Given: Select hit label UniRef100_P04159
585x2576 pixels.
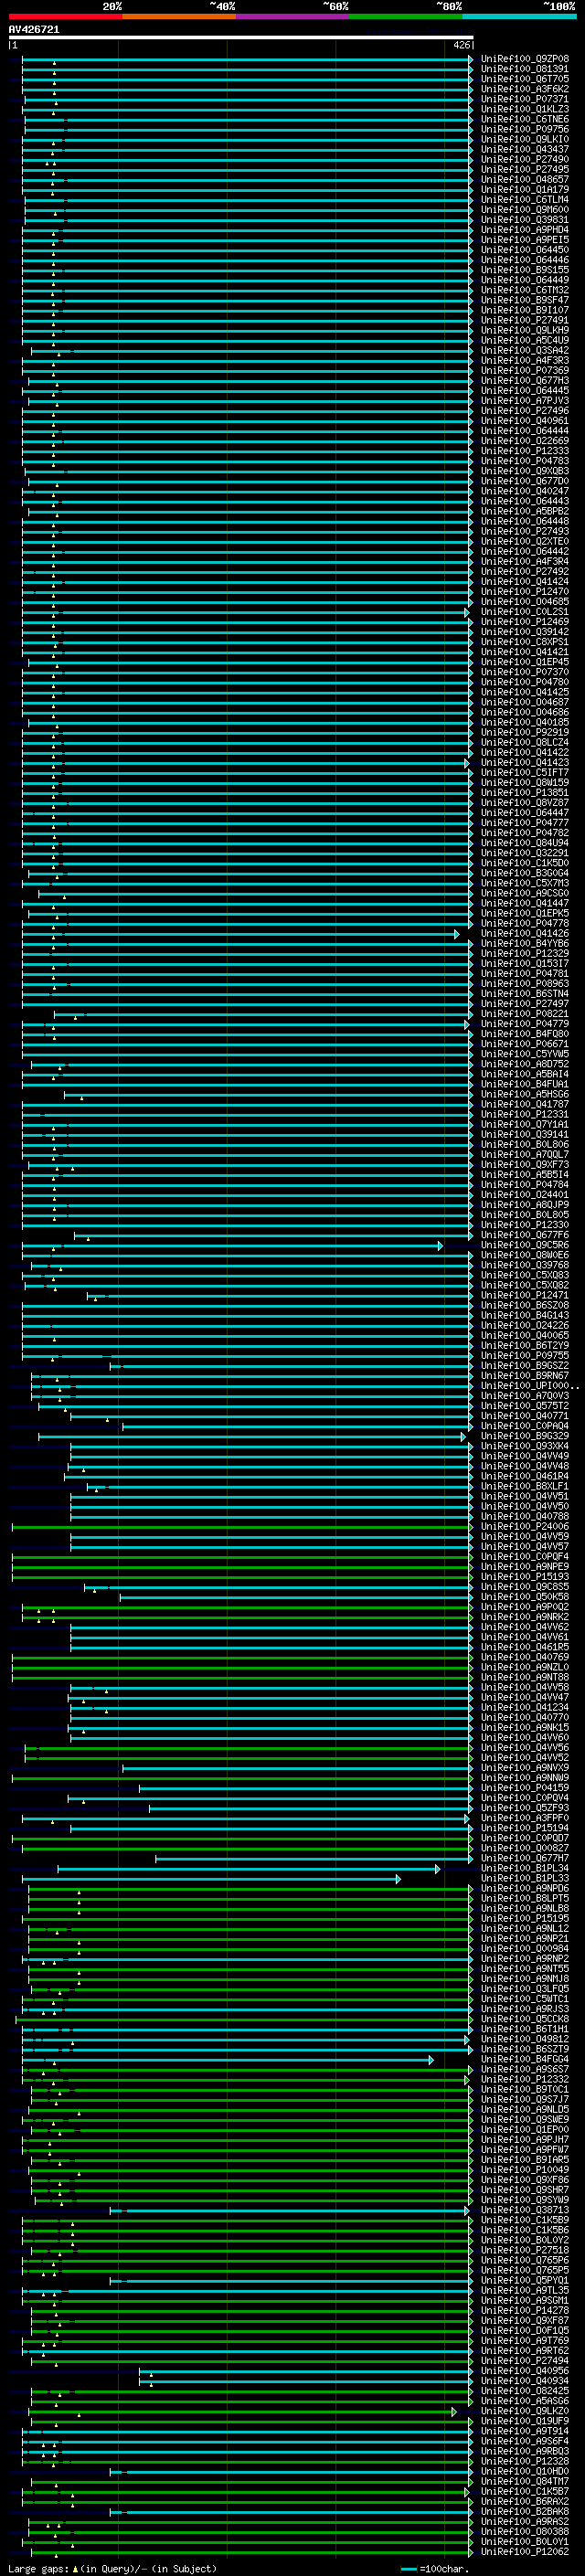Looking at the screenshot, I should click(x=524, y=1787).
